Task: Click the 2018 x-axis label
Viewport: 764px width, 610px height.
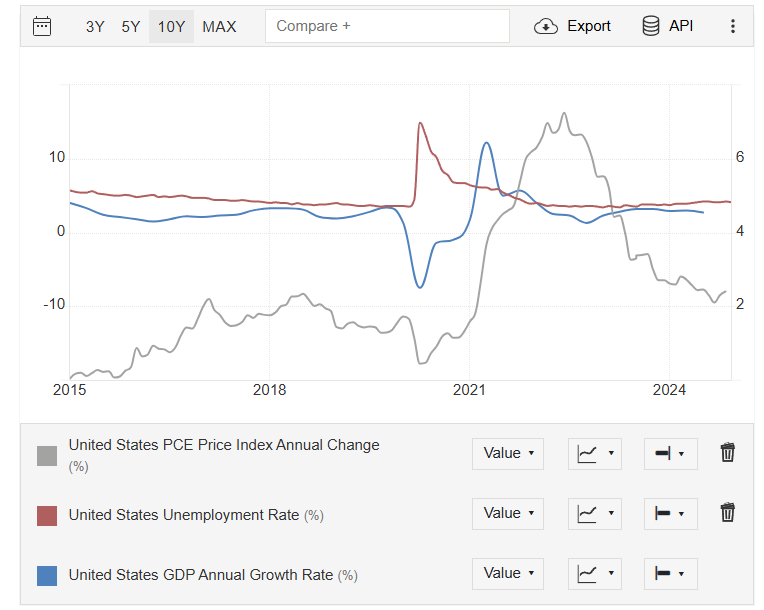Action: (269, 390)
